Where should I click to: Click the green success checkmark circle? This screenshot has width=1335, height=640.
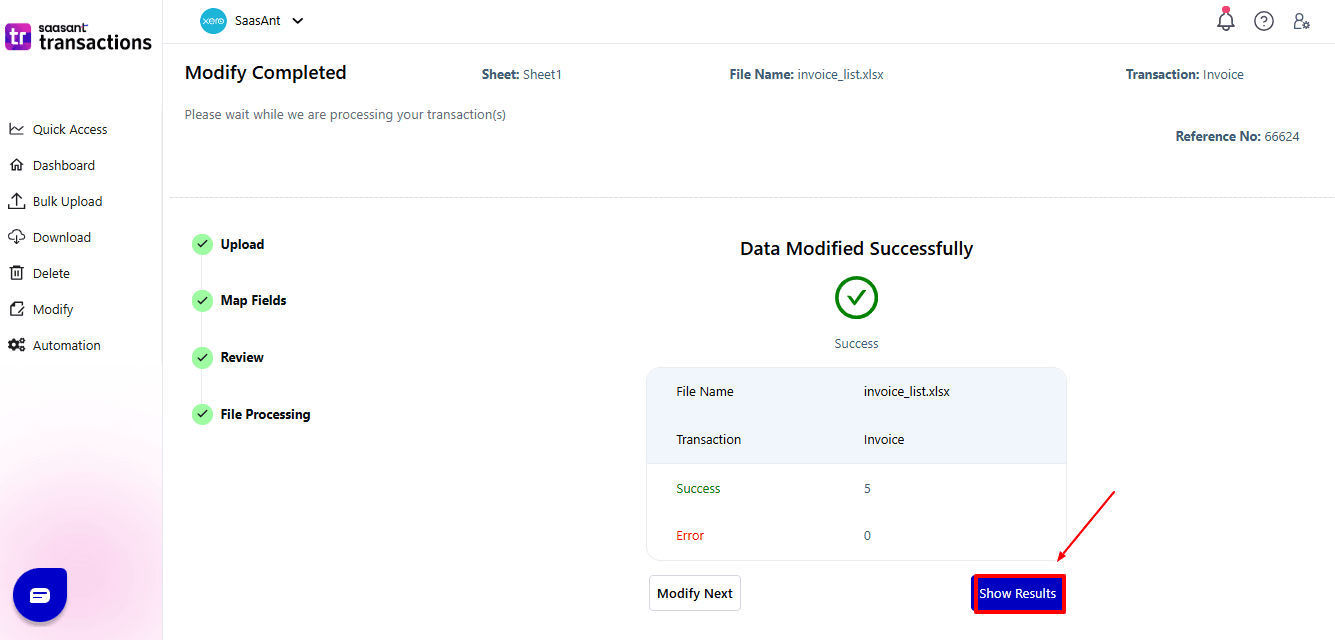click(856, 298)
